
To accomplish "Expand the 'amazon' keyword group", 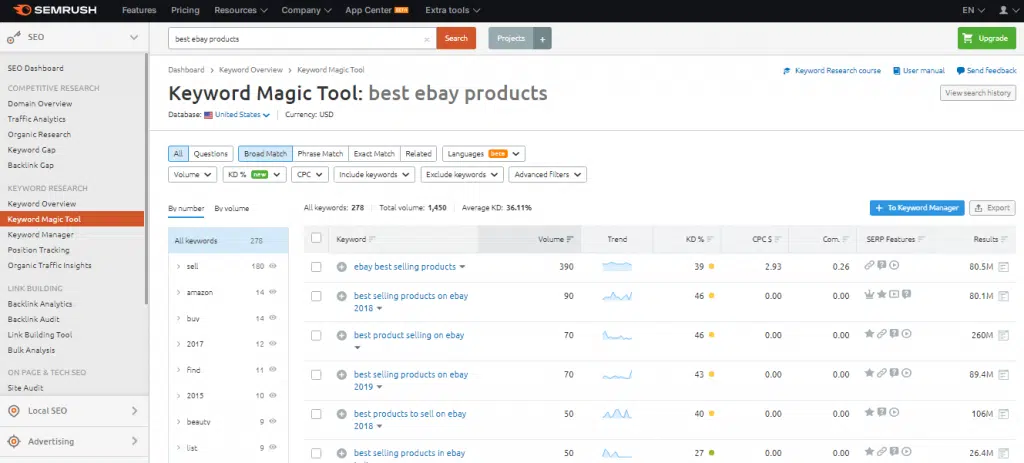I will [x=178, y=292].
